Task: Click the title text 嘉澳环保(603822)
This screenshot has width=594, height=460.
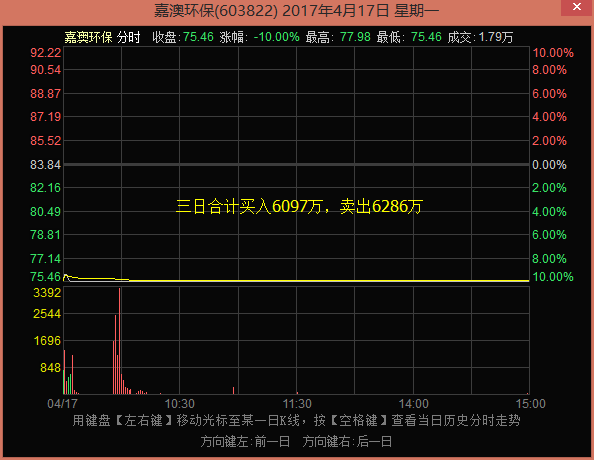Action: coord(216,11)
